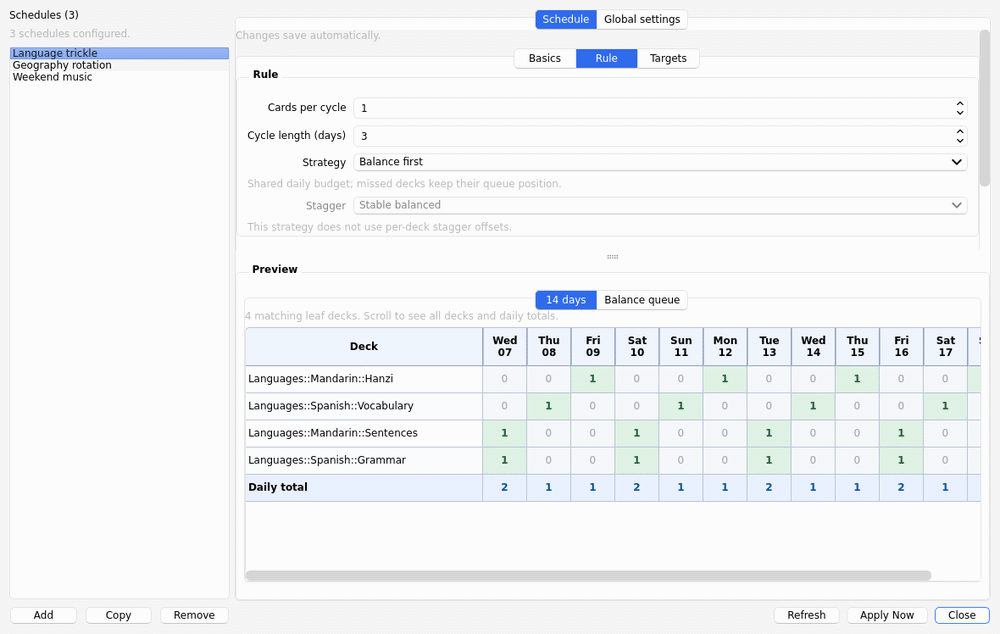The height and width of the screenshot is (634, 1000).
Task: Click the Sat 10 column header
Action: 636,346
